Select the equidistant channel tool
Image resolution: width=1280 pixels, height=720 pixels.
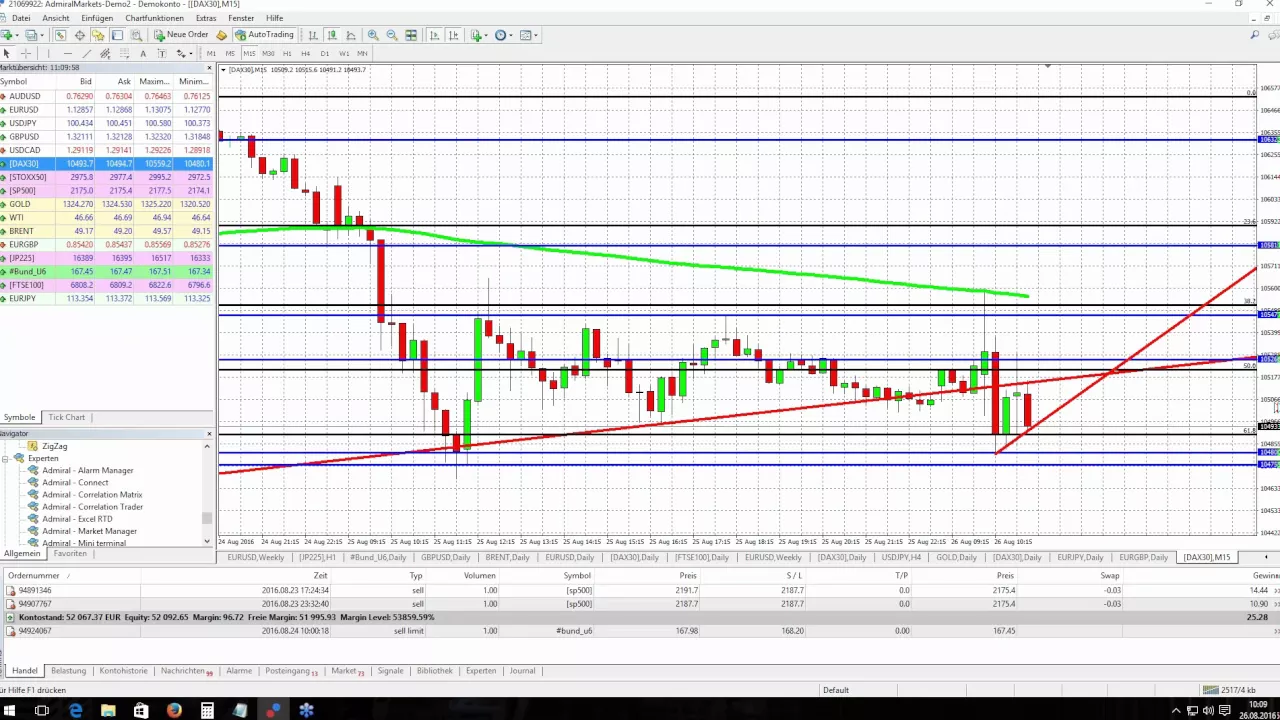(105, 53)
